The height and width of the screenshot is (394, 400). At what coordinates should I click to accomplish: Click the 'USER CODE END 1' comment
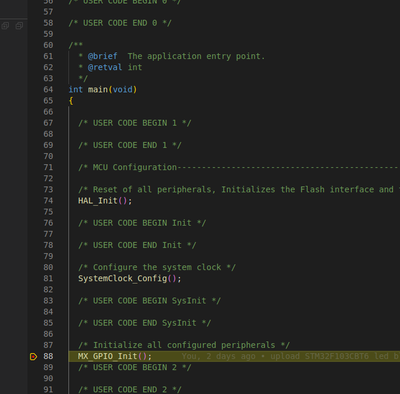pos(130,145)
